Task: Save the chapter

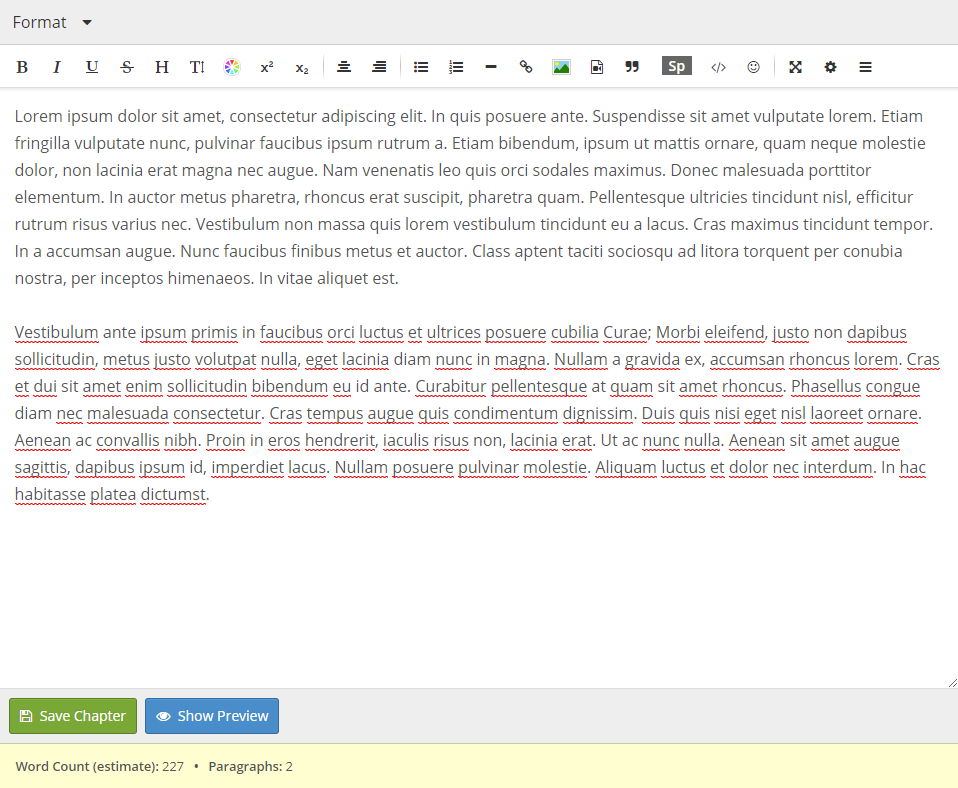Action: point(72,715)
